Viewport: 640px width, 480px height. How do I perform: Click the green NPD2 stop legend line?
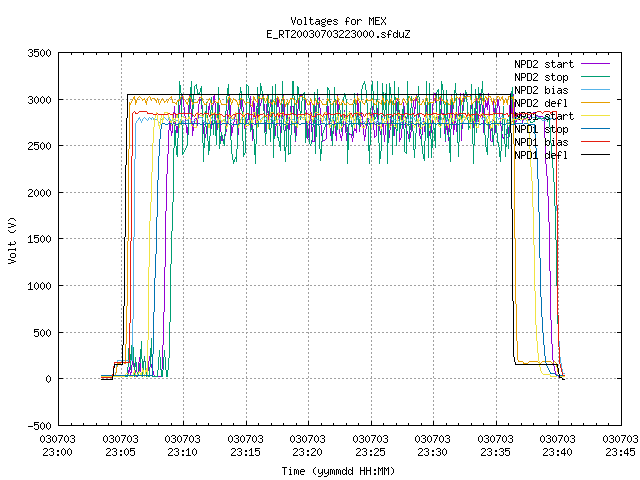click(x=596, y=77)
